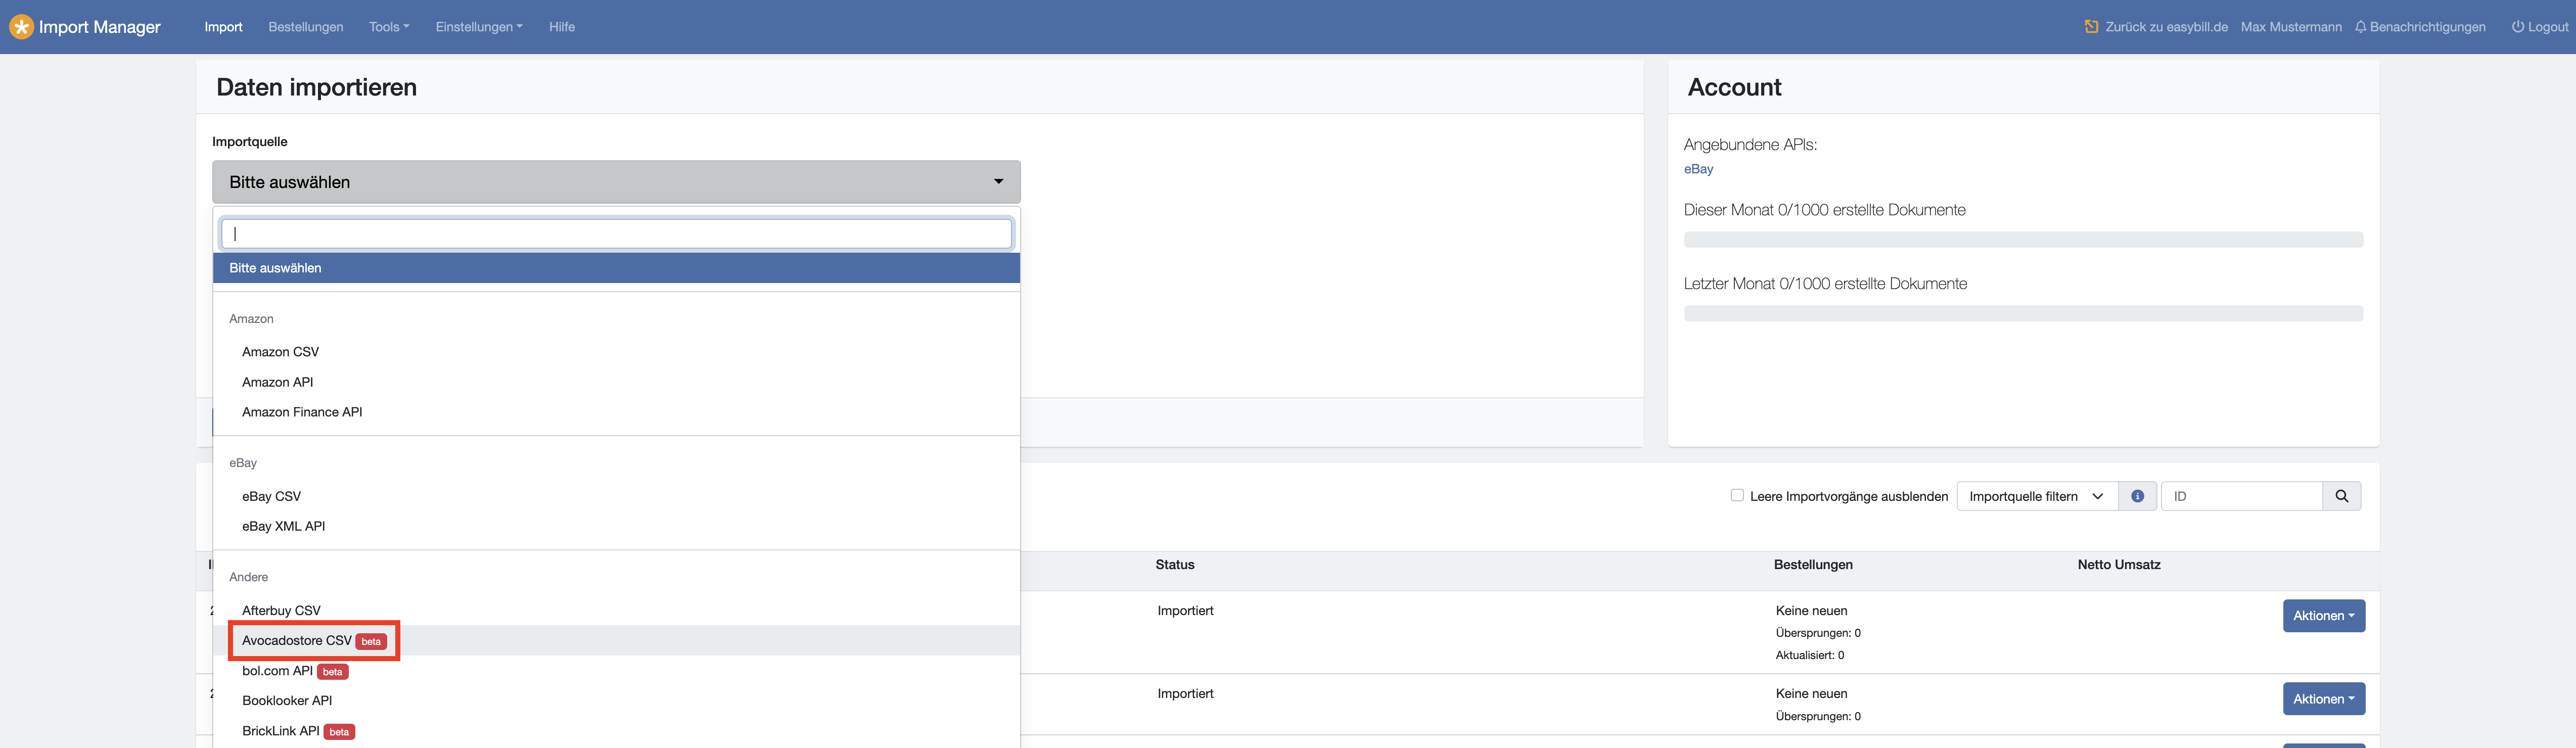Click the Aktualisiert: 0 text
This screenshot has height=748, width=2576.
(1810, 656)
